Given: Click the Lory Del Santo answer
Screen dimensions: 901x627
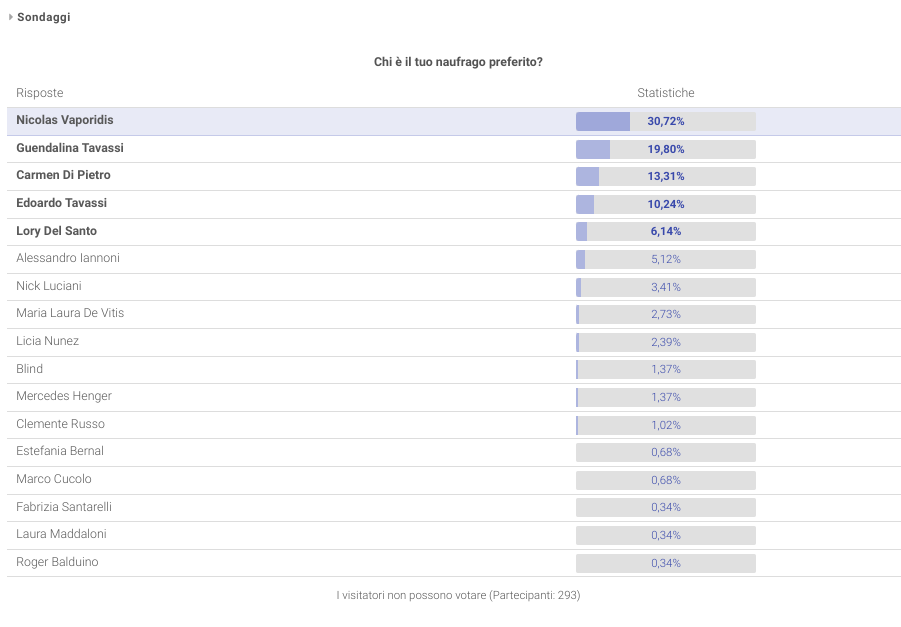Looking at the screenshot, I should tap(56, 231).
